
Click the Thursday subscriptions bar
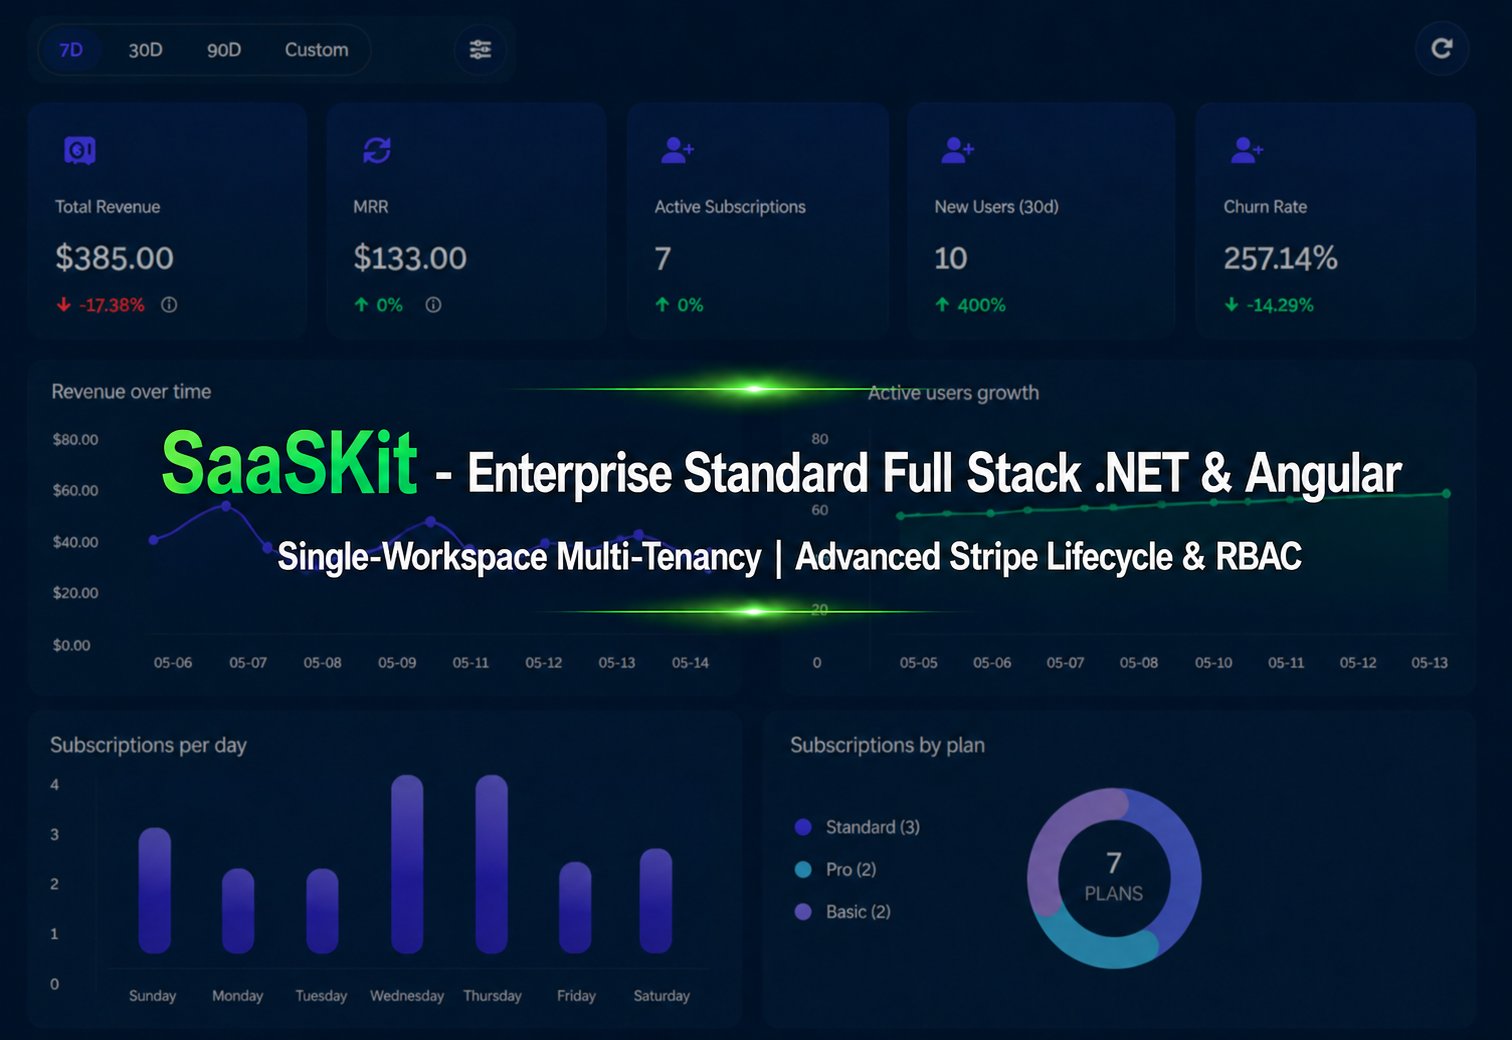pyautogui.click(x=492, y=864)
